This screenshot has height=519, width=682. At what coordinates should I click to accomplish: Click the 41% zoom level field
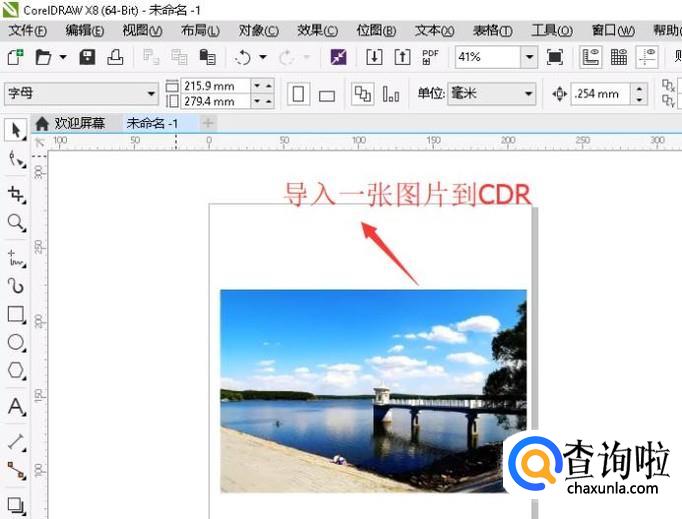point(488,57)
